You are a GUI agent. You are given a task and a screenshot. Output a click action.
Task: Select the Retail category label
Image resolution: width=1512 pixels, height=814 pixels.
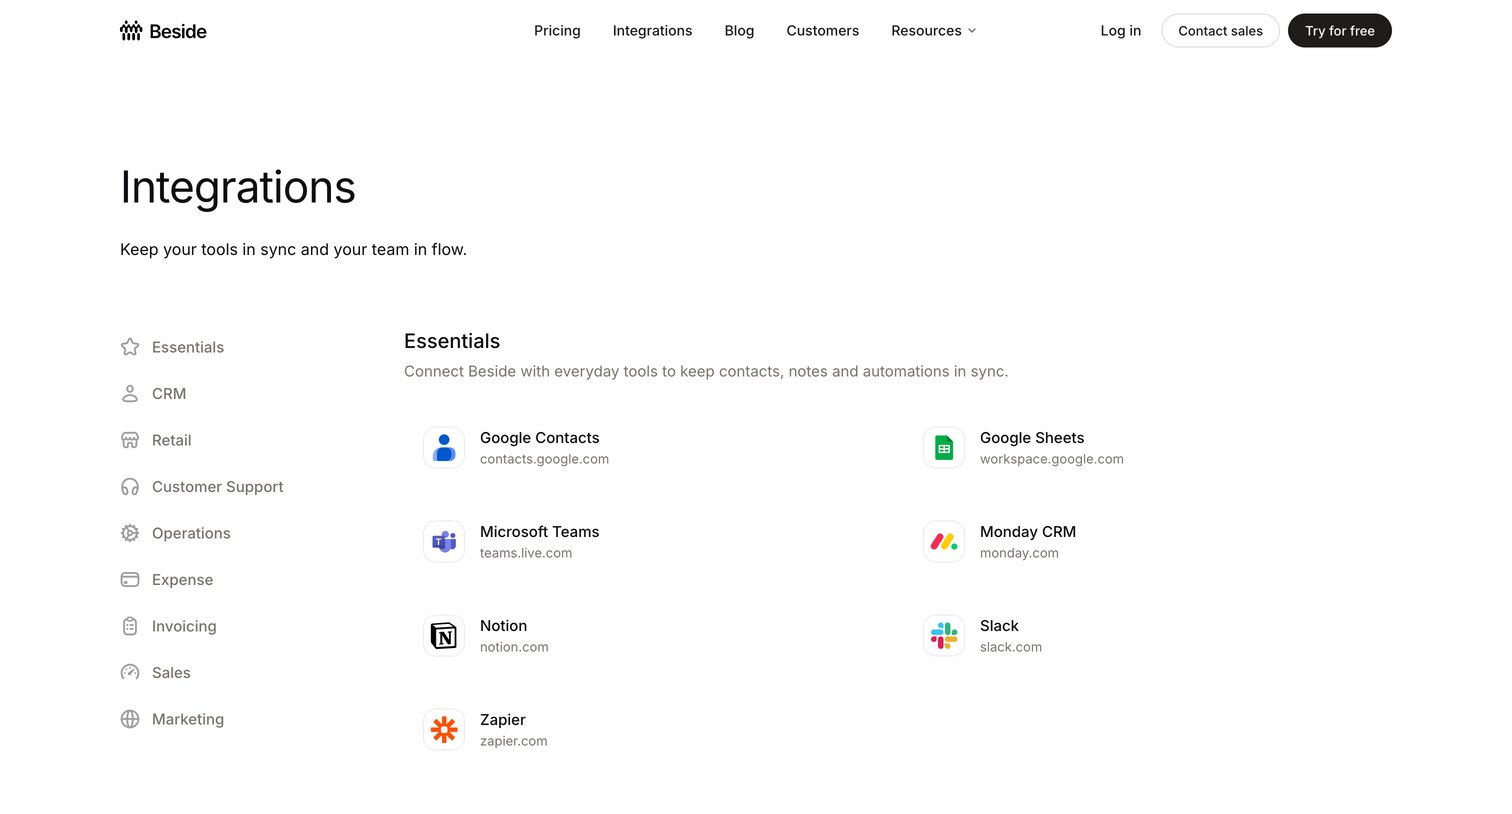tap(171, 440)
